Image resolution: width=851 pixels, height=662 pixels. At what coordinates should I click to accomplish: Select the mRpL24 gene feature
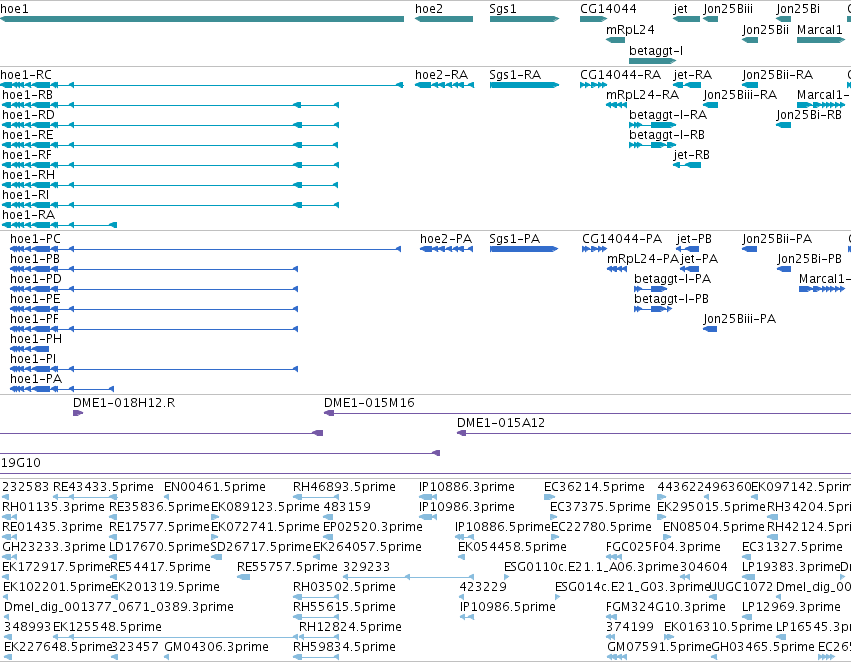point(615,40)
